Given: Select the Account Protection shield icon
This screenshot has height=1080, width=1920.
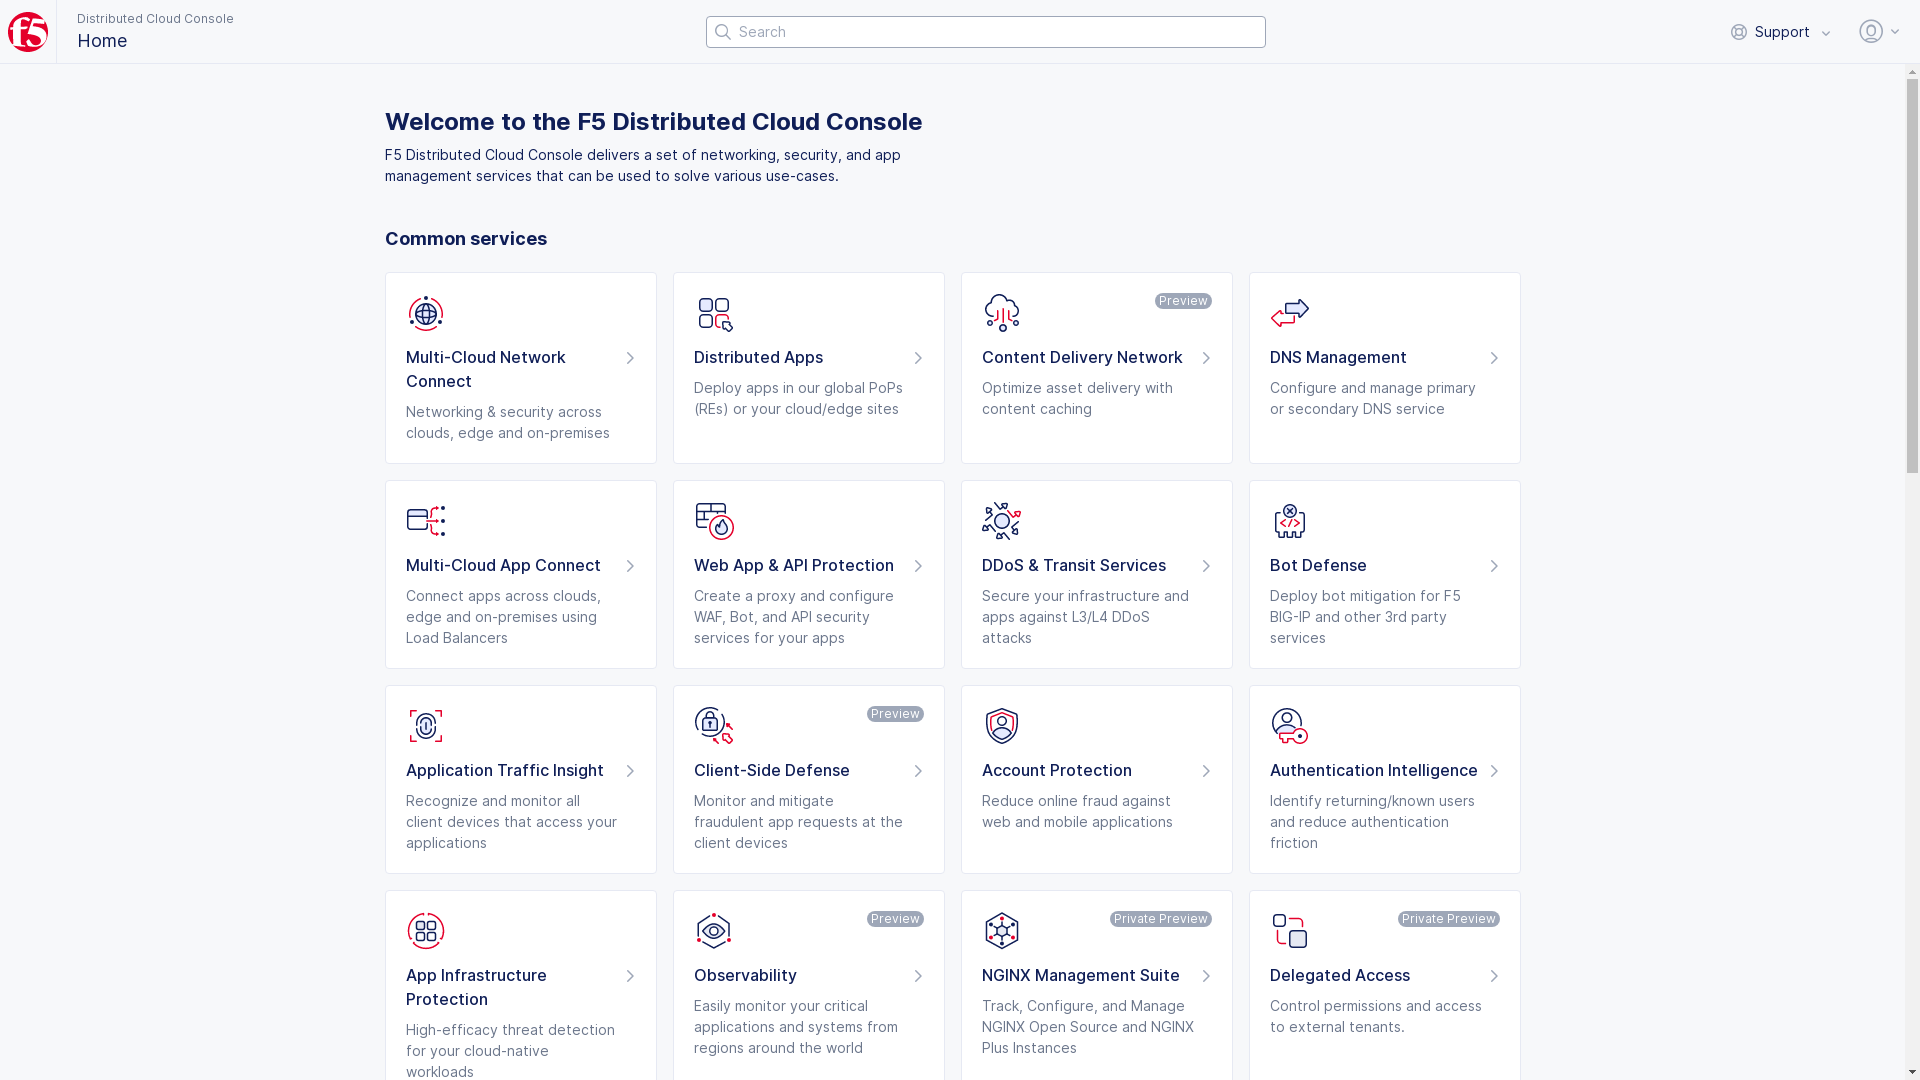Looking at the screenshot, I should [x=1001, y=725].
